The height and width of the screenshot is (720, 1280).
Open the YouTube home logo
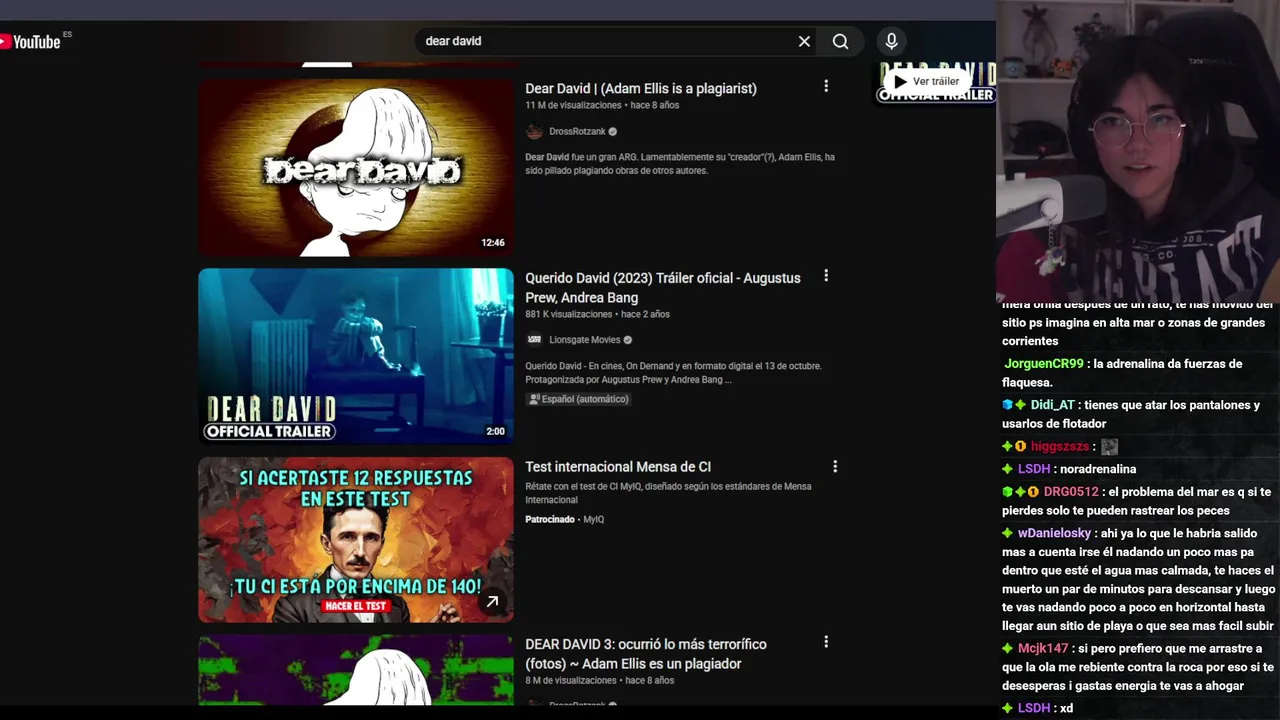click(32, 41)
